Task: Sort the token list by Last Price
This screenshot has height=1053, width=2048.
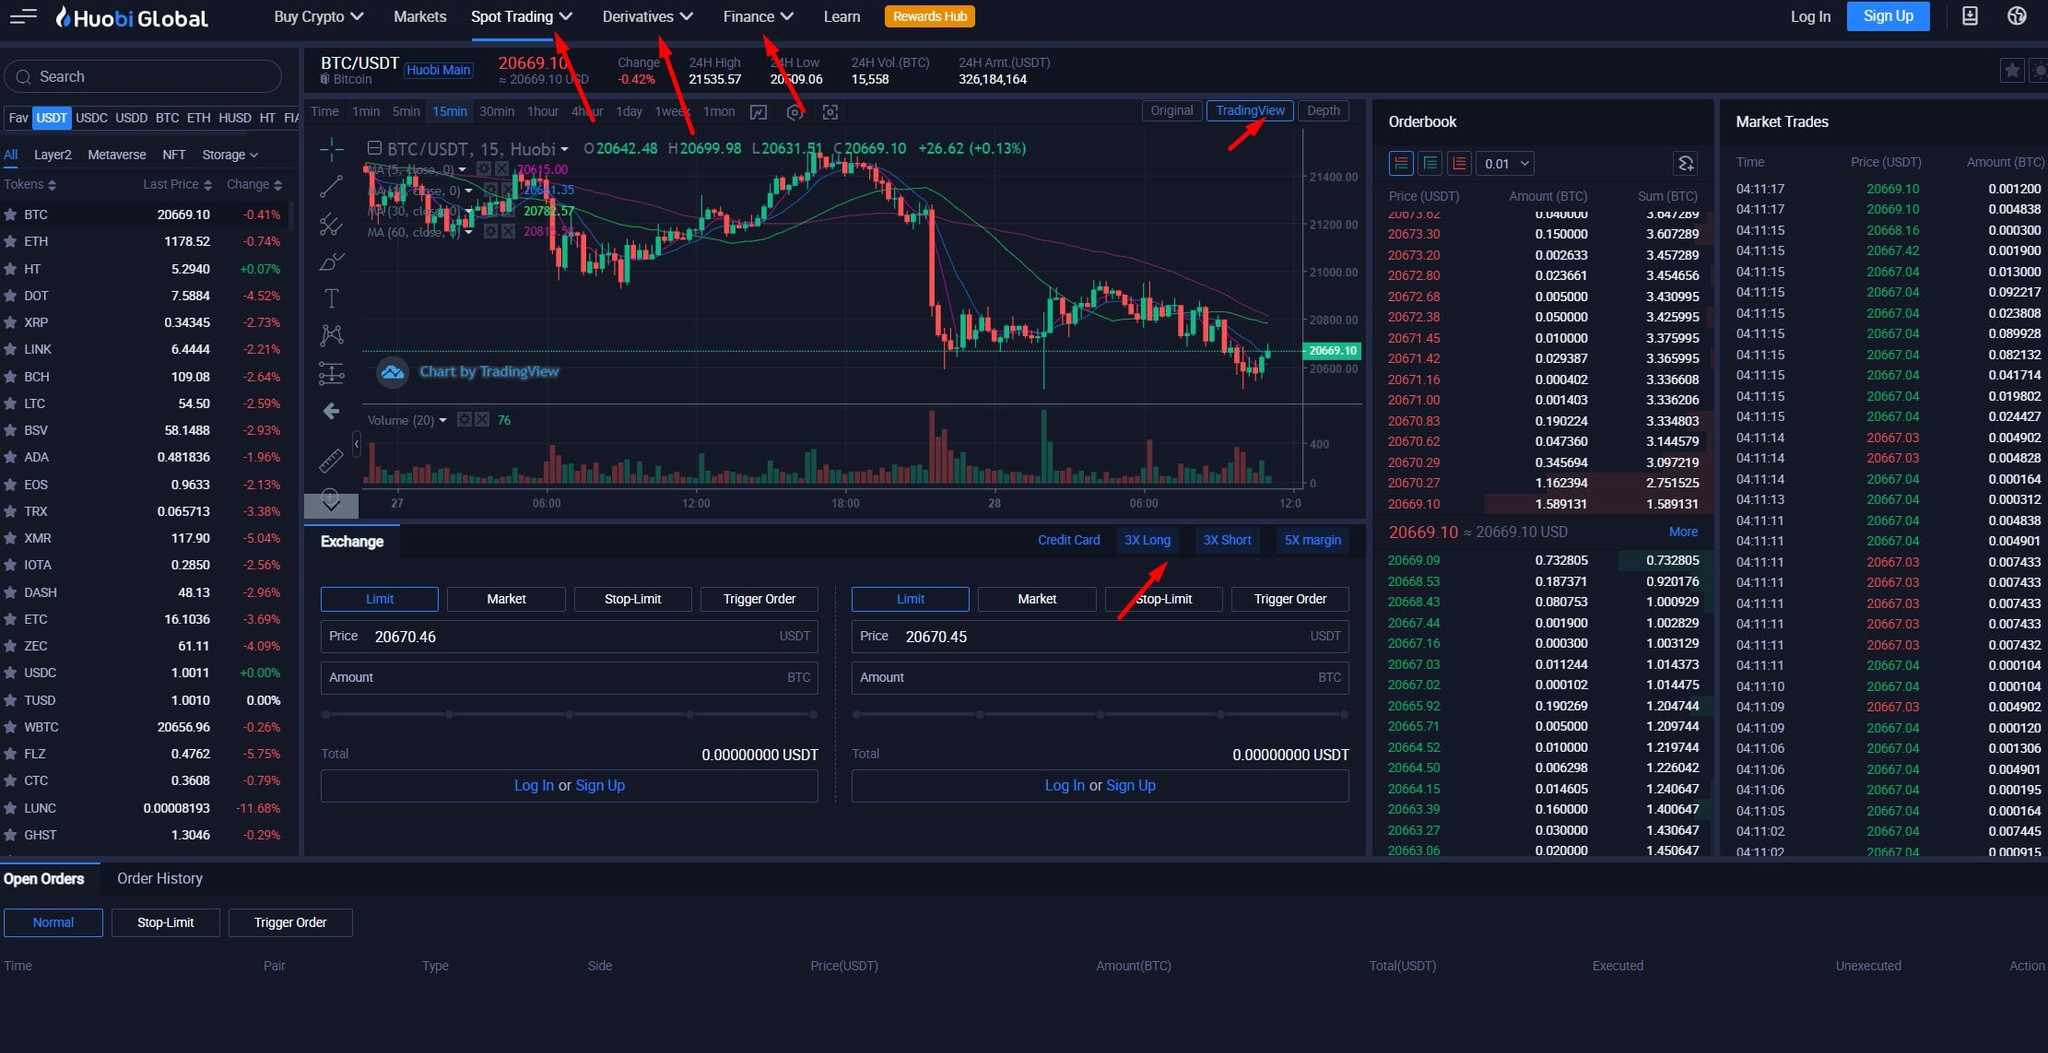Action: (177, 185)
